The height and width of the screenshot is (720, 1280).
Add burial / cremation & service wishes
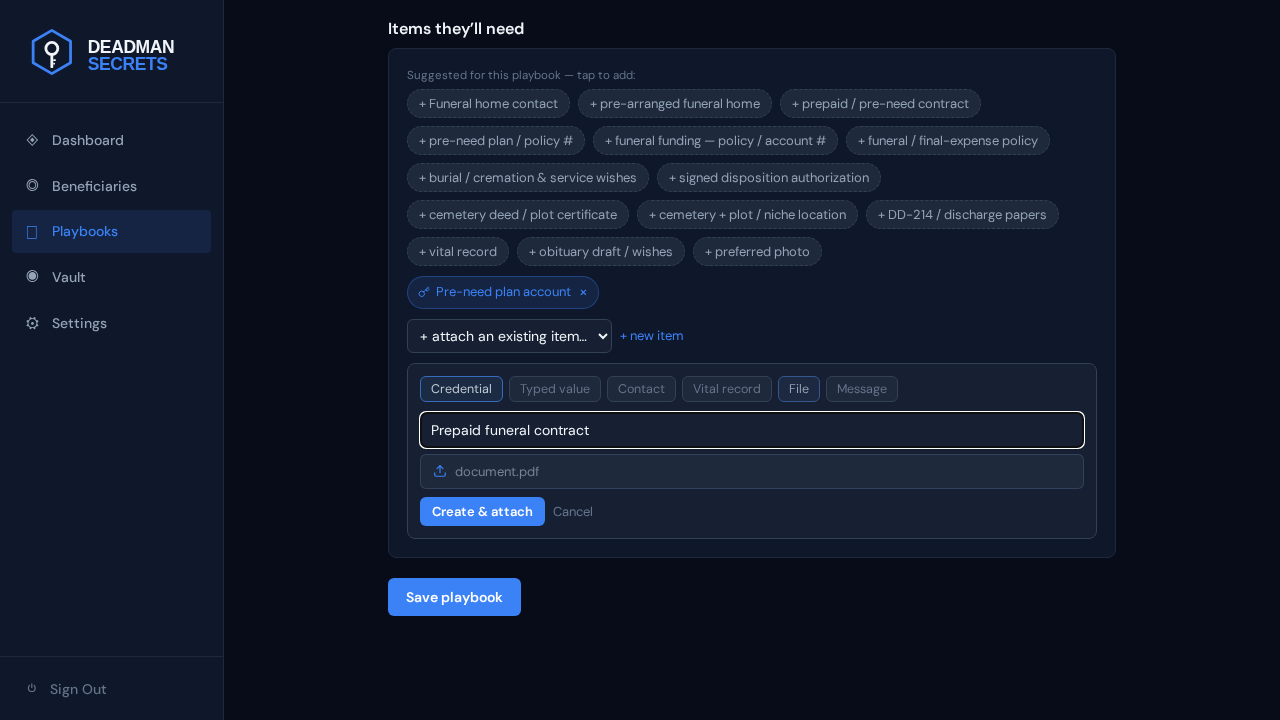pyautogui.click(x=528, y=177)
